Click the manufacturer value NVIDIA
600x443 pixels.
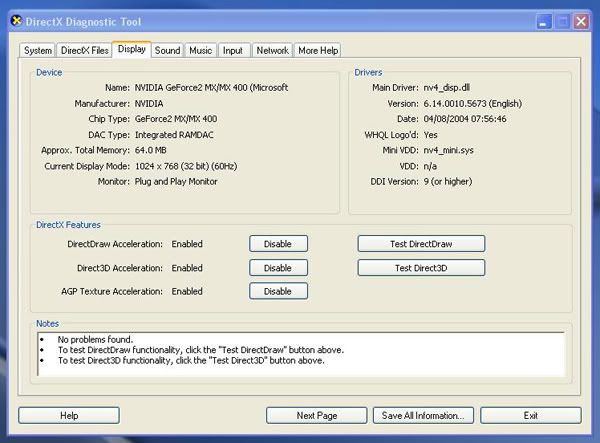(x=149, y=104)
